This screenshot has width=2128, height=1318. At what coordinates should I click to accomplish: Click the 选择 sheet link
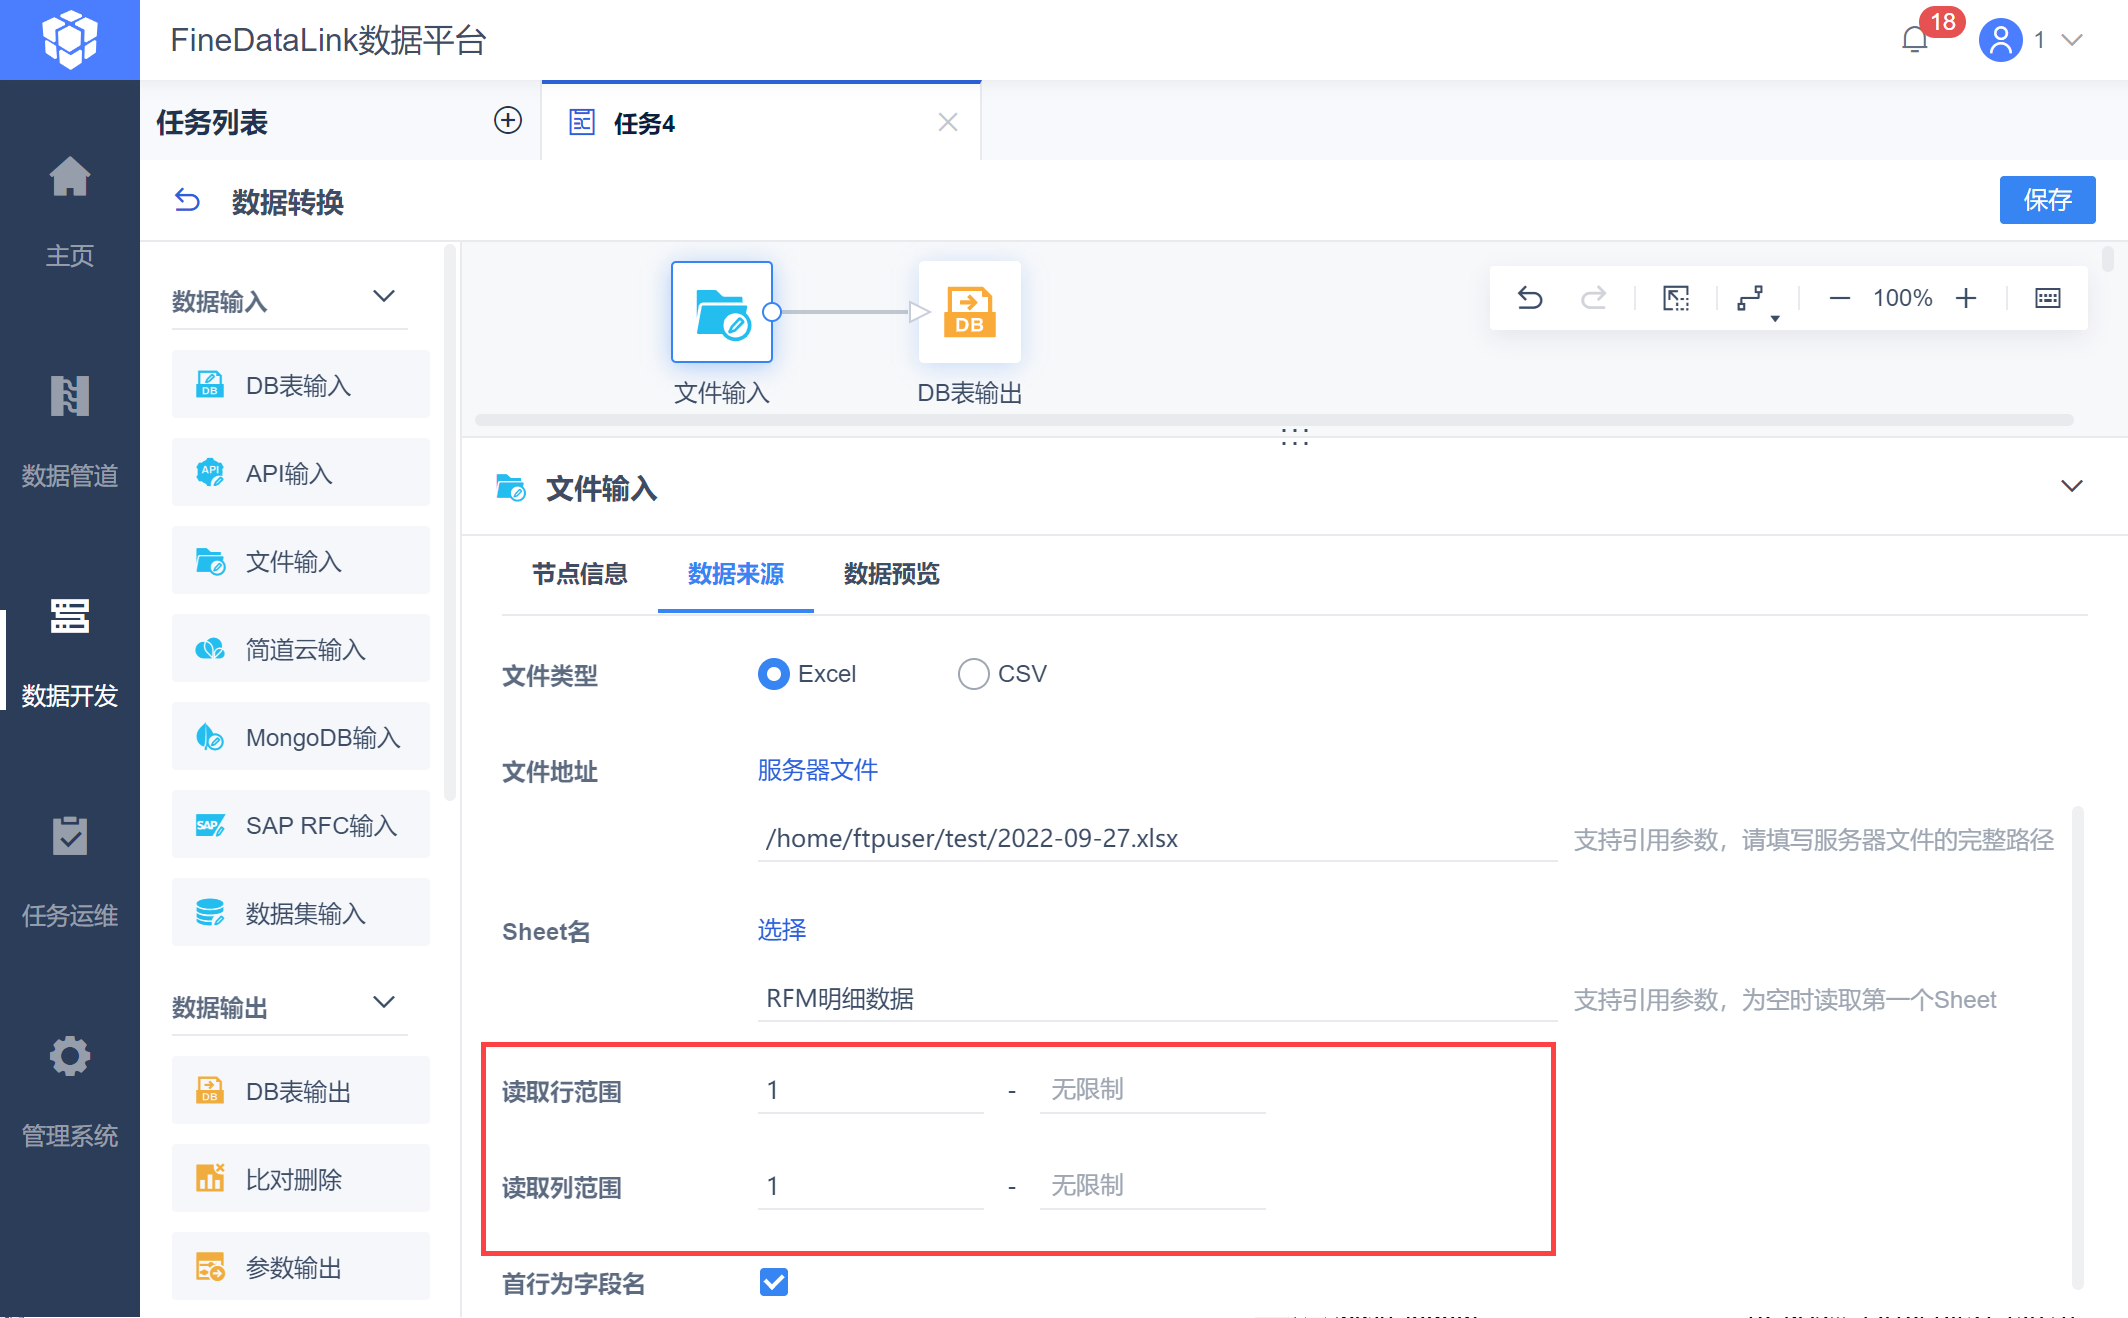pos(781,930)
